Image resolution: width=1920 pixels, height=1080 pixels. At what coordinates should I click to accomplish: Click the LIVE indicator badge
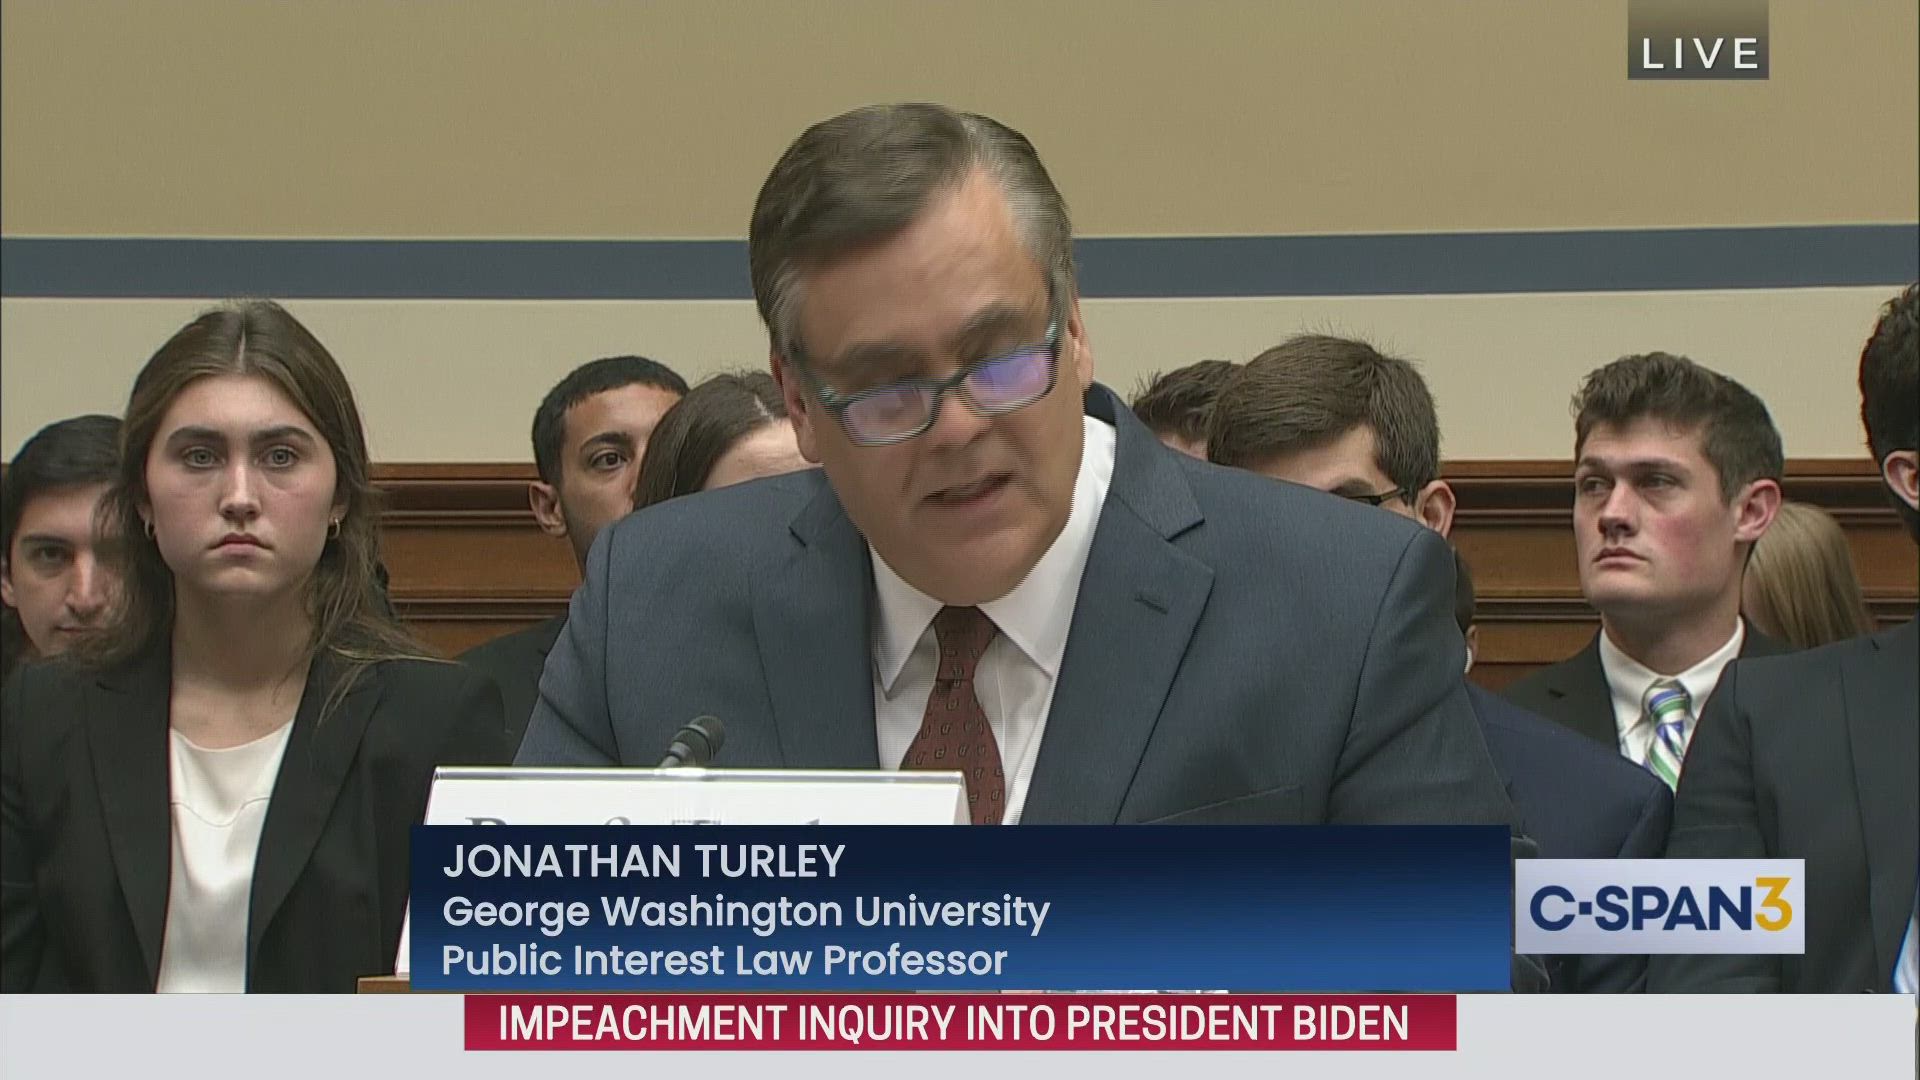point(1698,40)
